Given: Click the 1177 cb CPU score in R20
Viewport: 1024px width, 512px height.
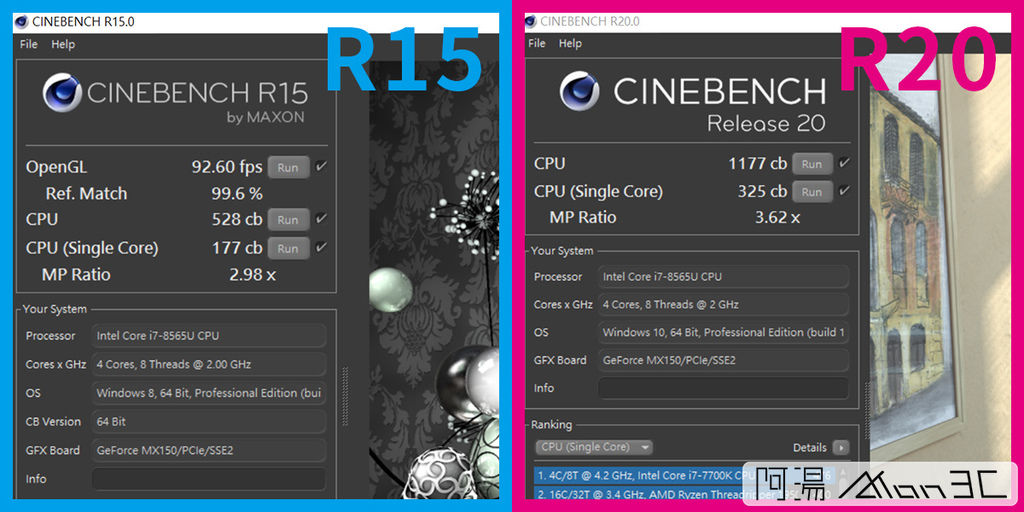Looking at the screenshot, I should [x=758, y=163].
